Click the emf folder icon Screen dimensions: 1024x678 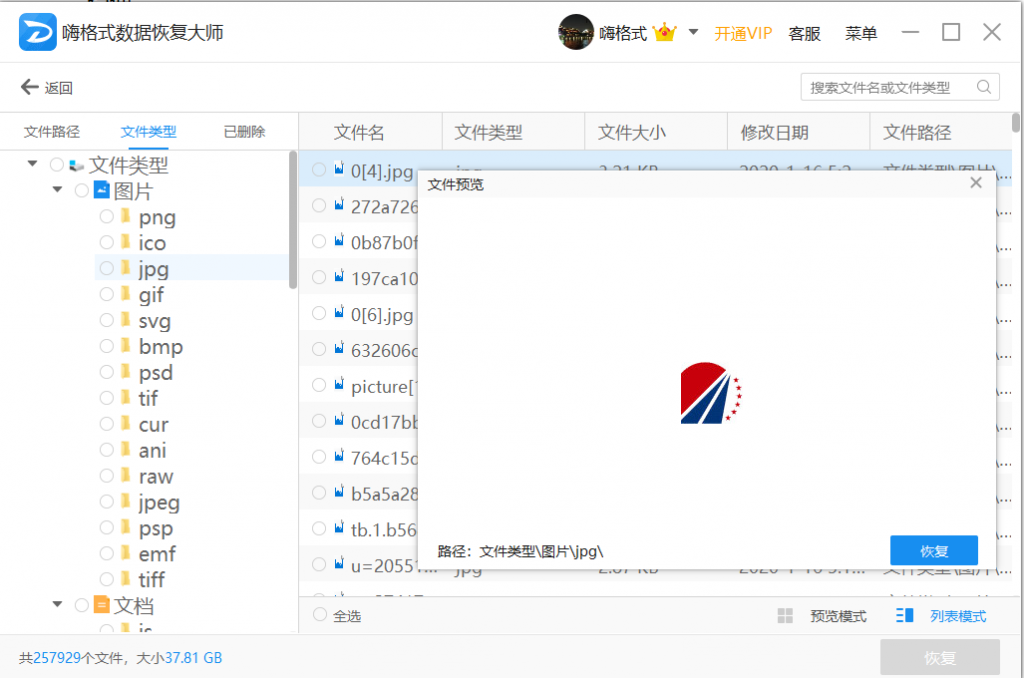125,553
